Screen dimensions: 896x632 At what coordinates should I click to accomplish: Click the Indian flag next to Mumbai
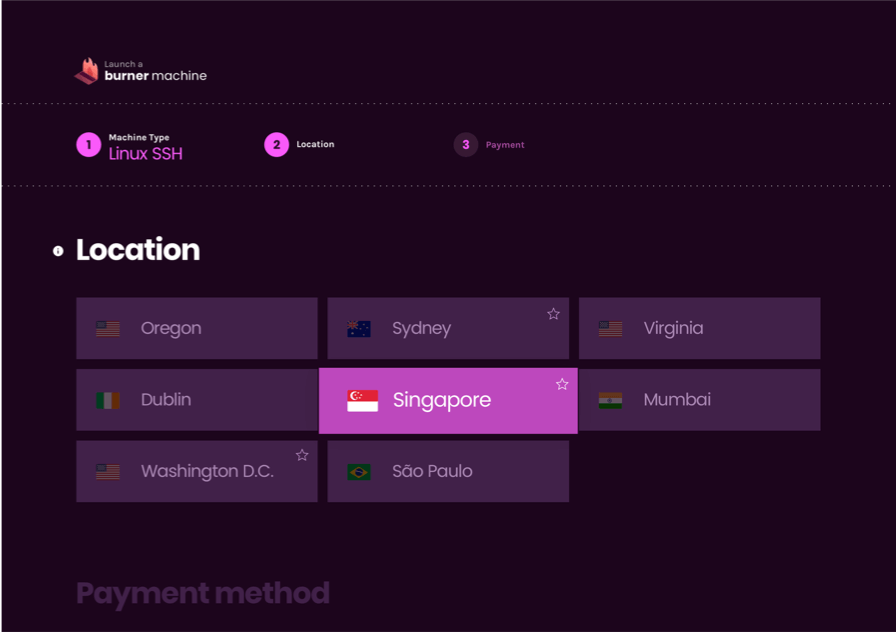coord(610,400)
